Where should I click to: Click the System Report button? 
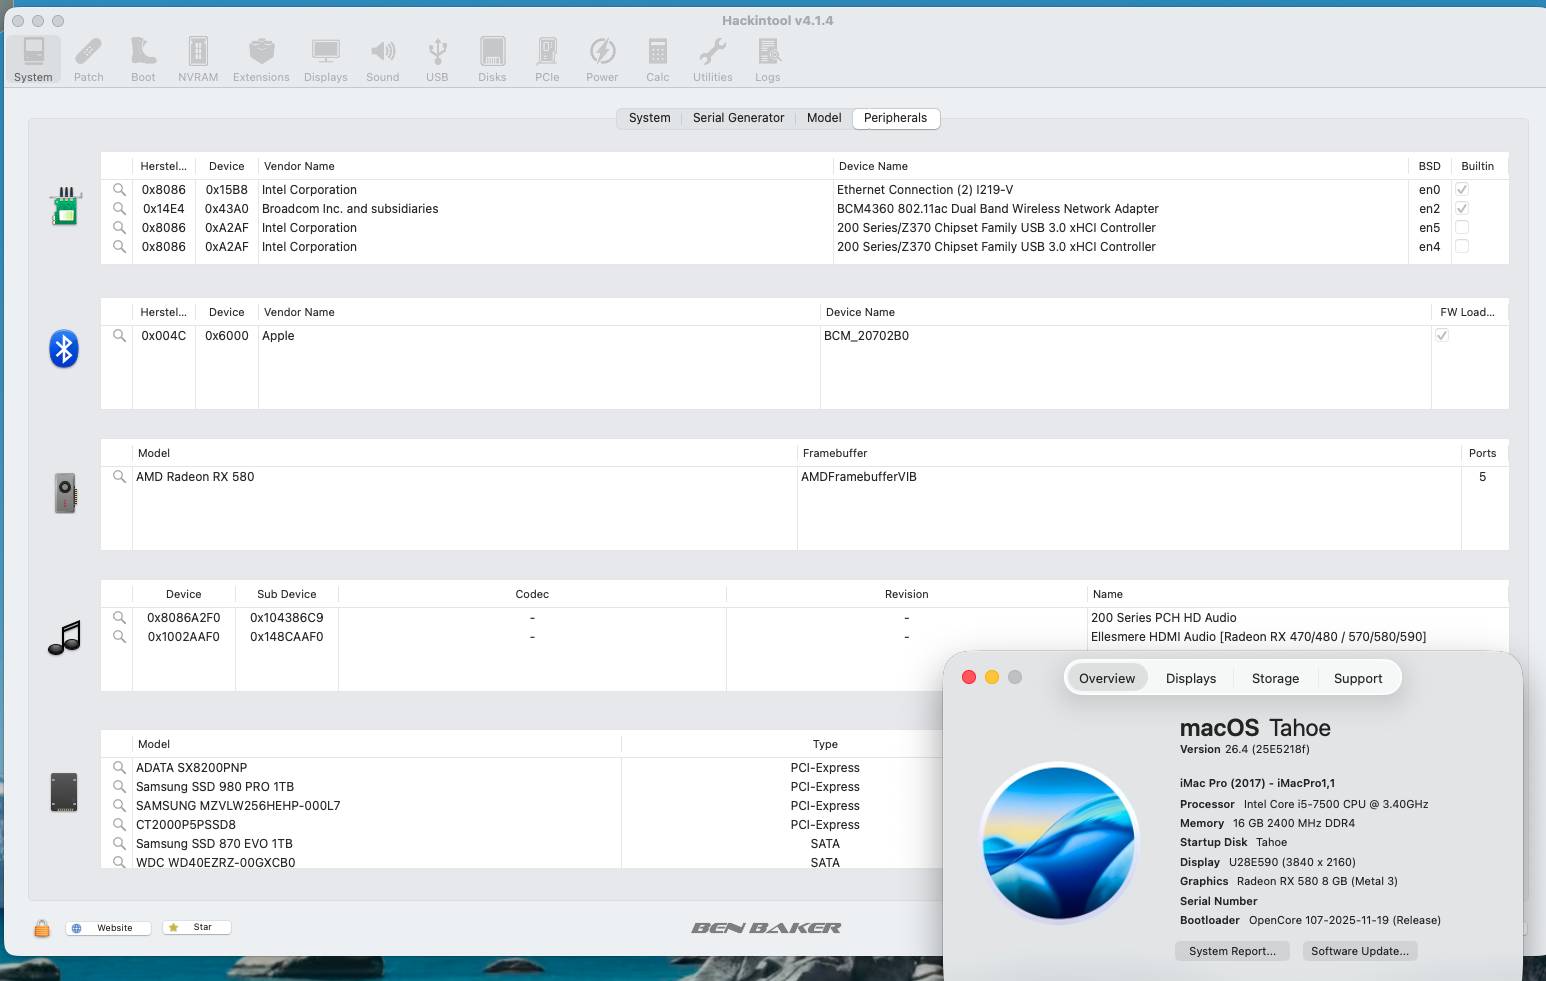(x=1232, y=951)
